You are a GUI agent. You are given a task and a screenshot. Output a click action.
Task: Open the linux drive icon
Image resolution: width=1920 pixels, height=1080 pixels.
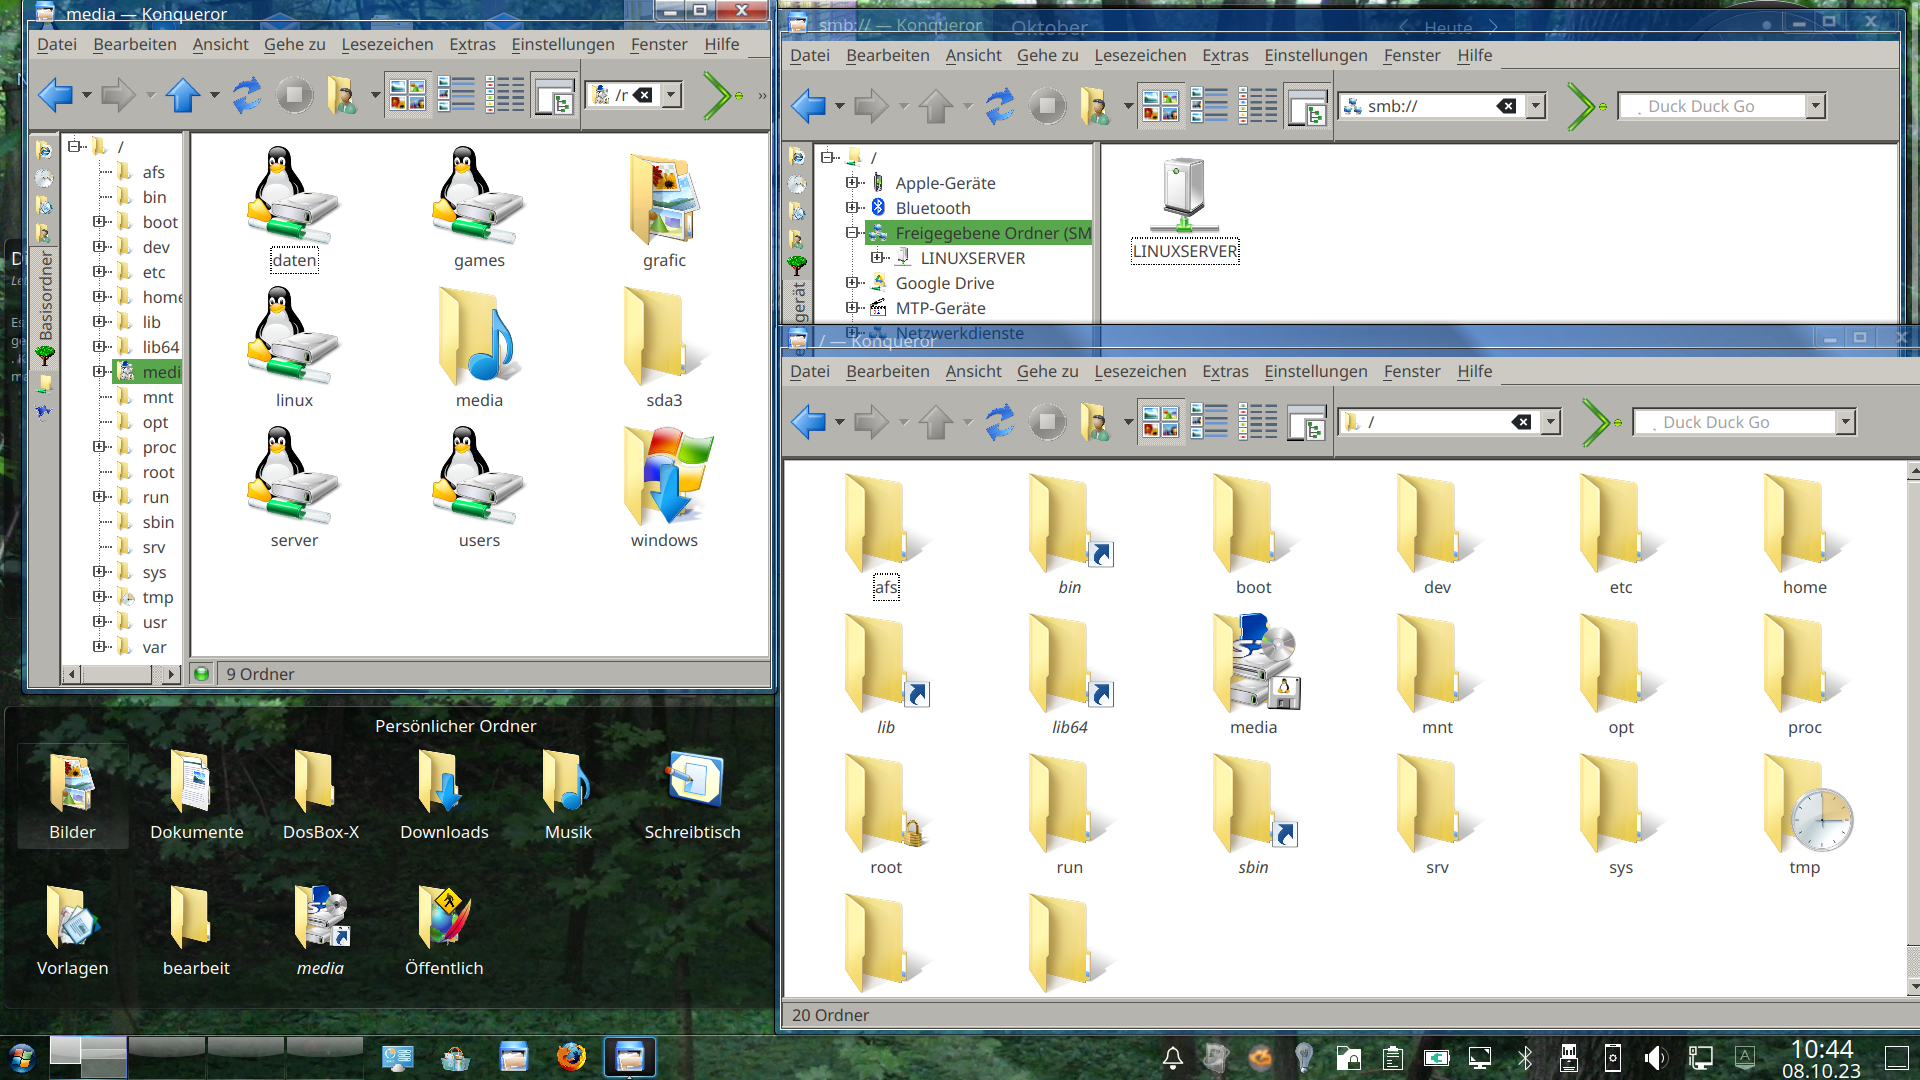294,349
